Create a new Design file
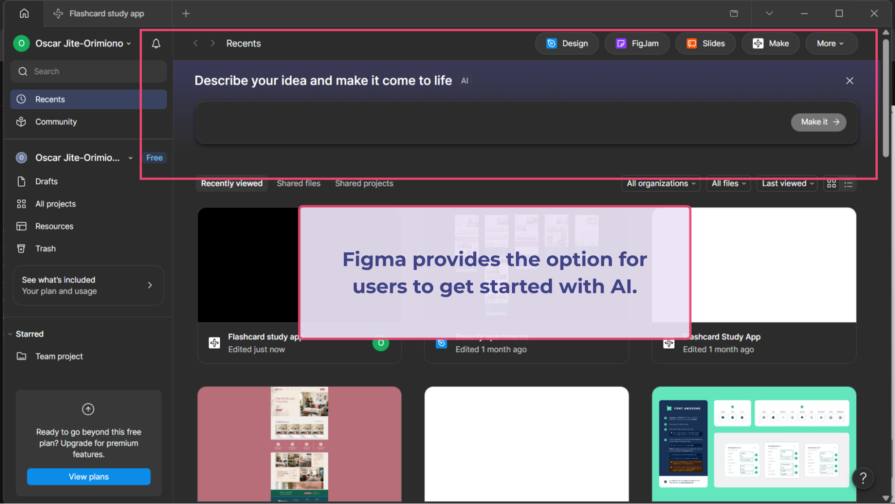 tap(567, 43)
